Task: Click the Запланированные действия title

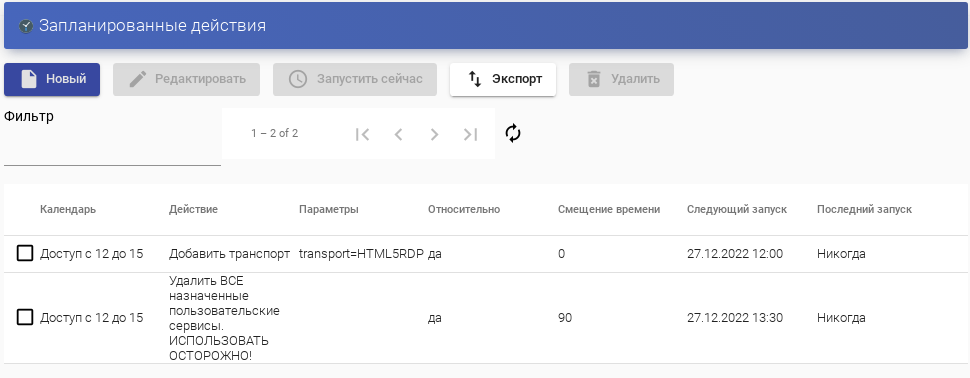Action: [x=152, y=26]
